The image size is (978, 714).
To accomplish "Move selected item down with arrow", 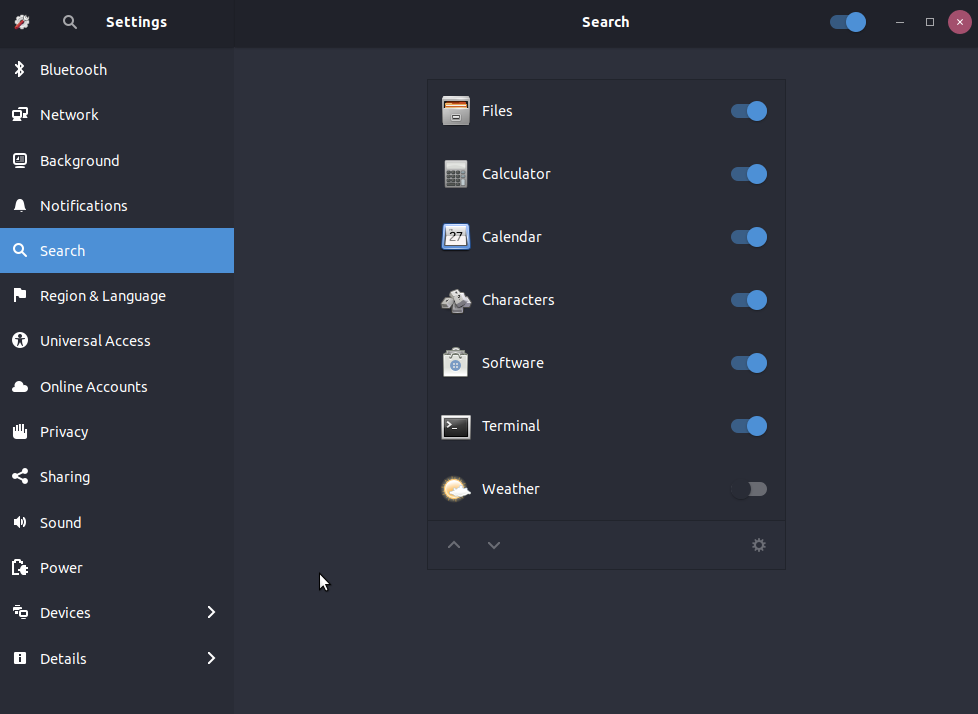I will coord(494,545).
